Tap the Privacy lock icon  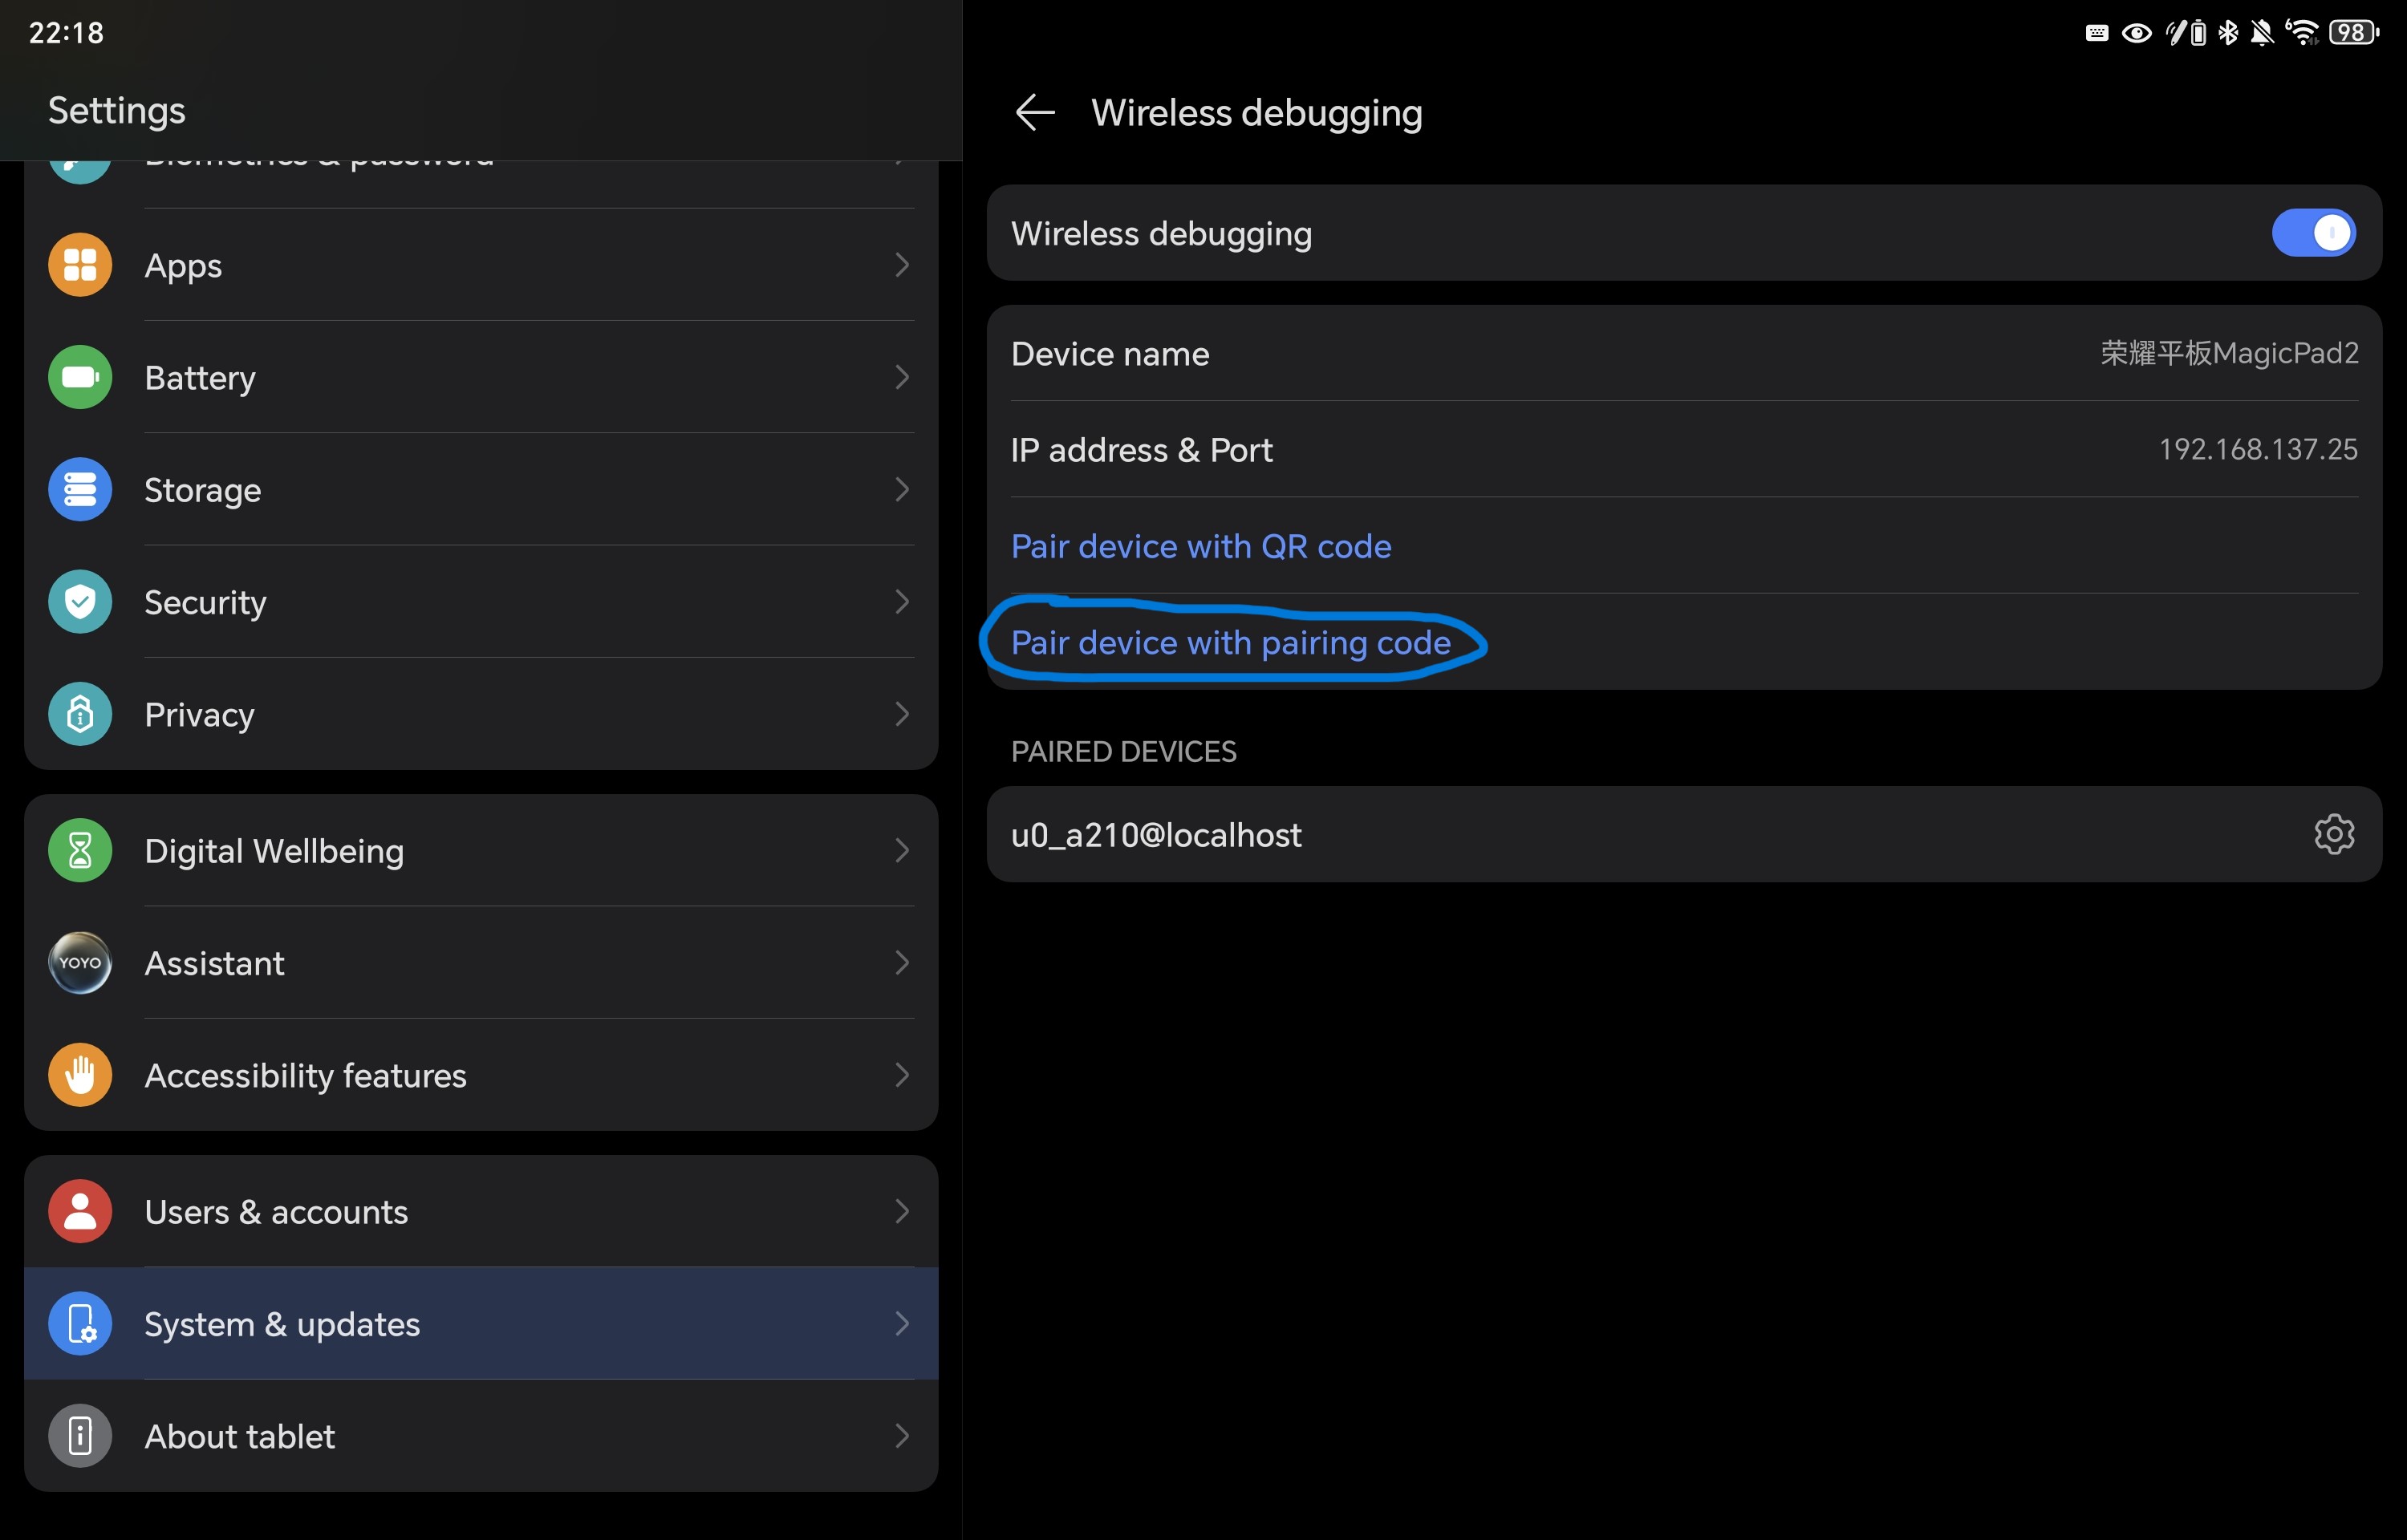tap(80, 714)
